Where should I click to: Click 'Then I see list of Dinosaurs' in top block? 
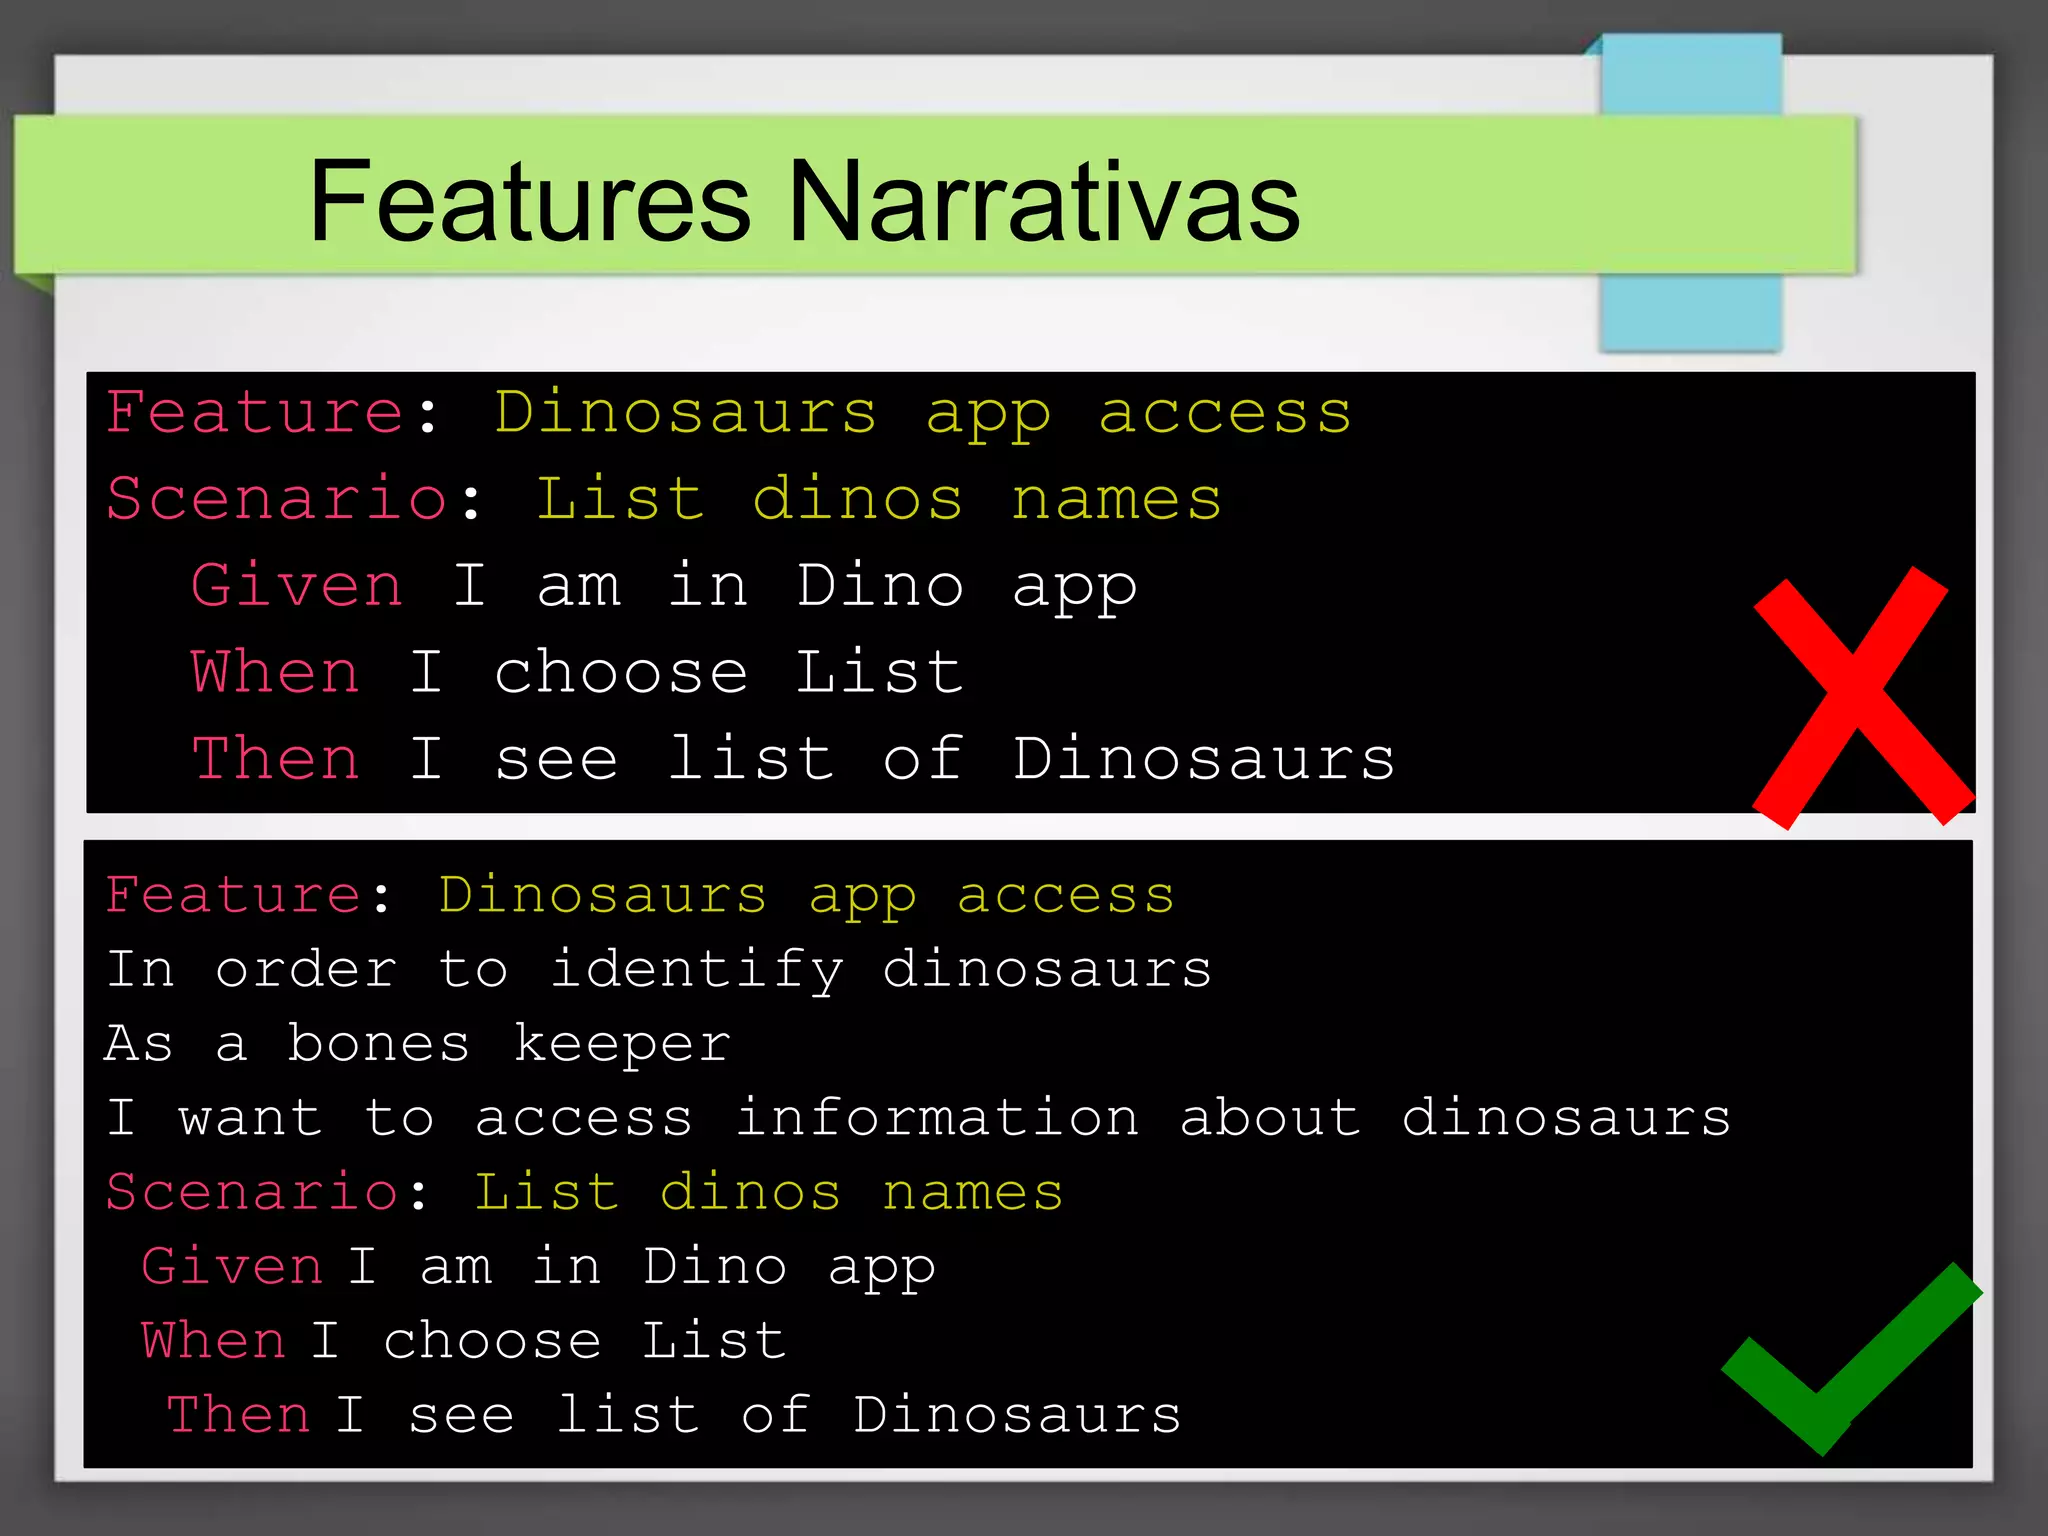click(x=793, y=758)
